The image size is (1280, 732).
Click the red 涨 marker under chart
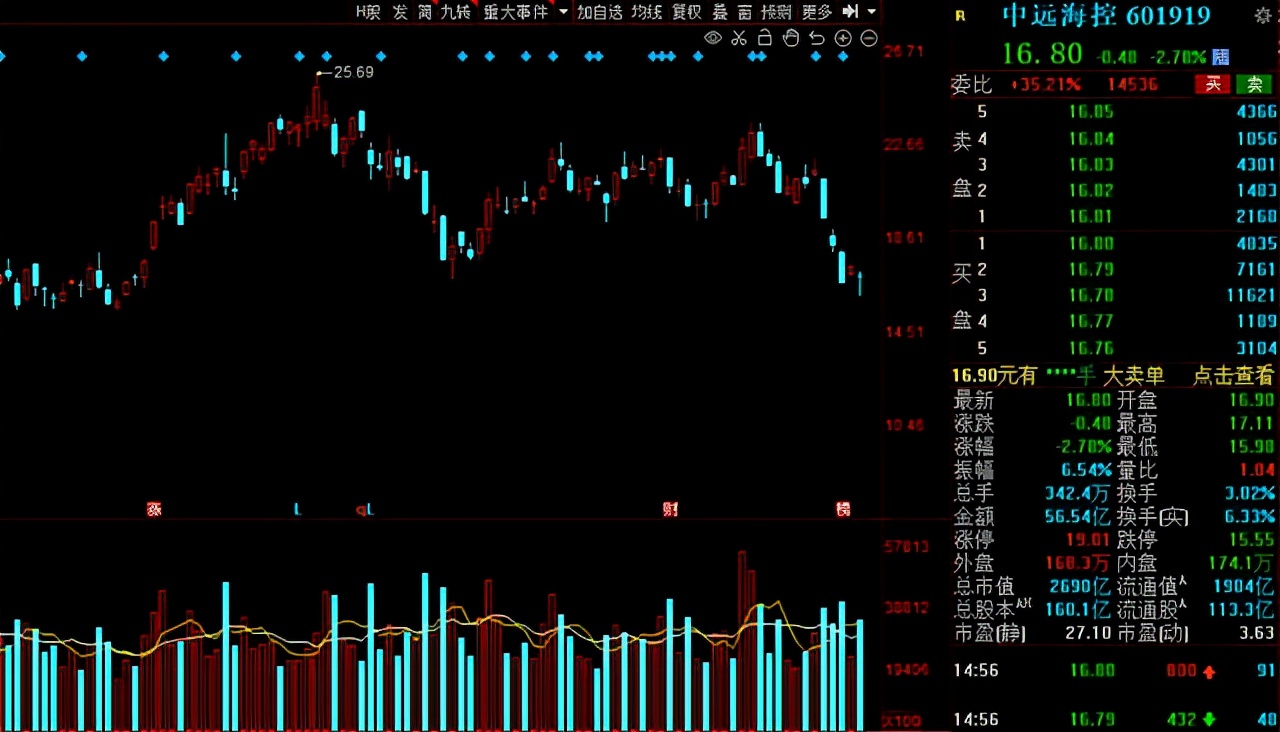click(154, 509)
